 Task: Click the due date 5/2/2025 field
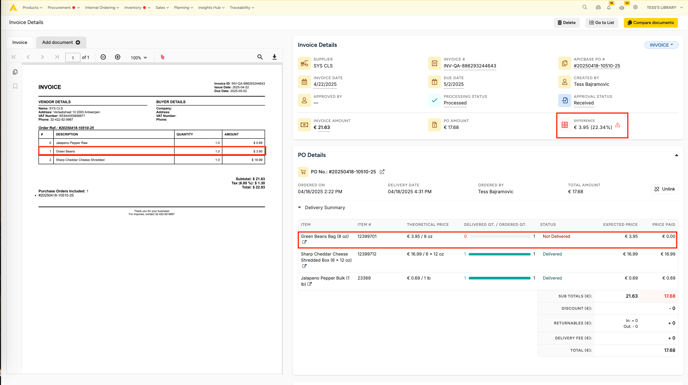click(x=454, y=84)
